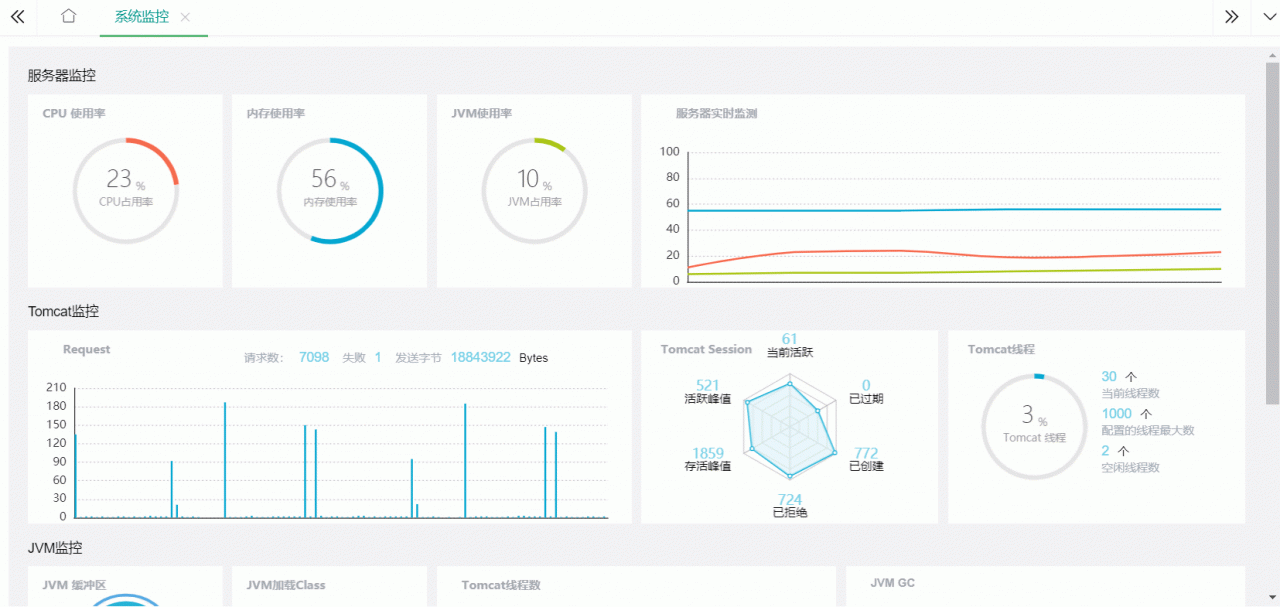Click the Tomcat线程 panel title
The width and height of the screenshot is (1280, 607).
pos(1001,350)
